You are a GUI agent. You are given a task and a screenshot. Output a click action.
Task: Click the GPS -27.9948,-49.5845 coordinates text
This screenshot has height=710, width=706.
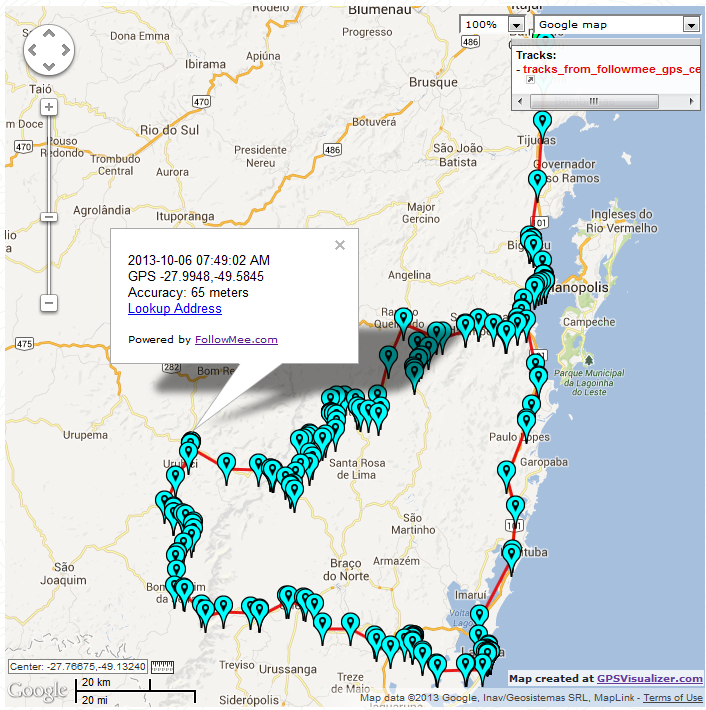coord(196,276)
